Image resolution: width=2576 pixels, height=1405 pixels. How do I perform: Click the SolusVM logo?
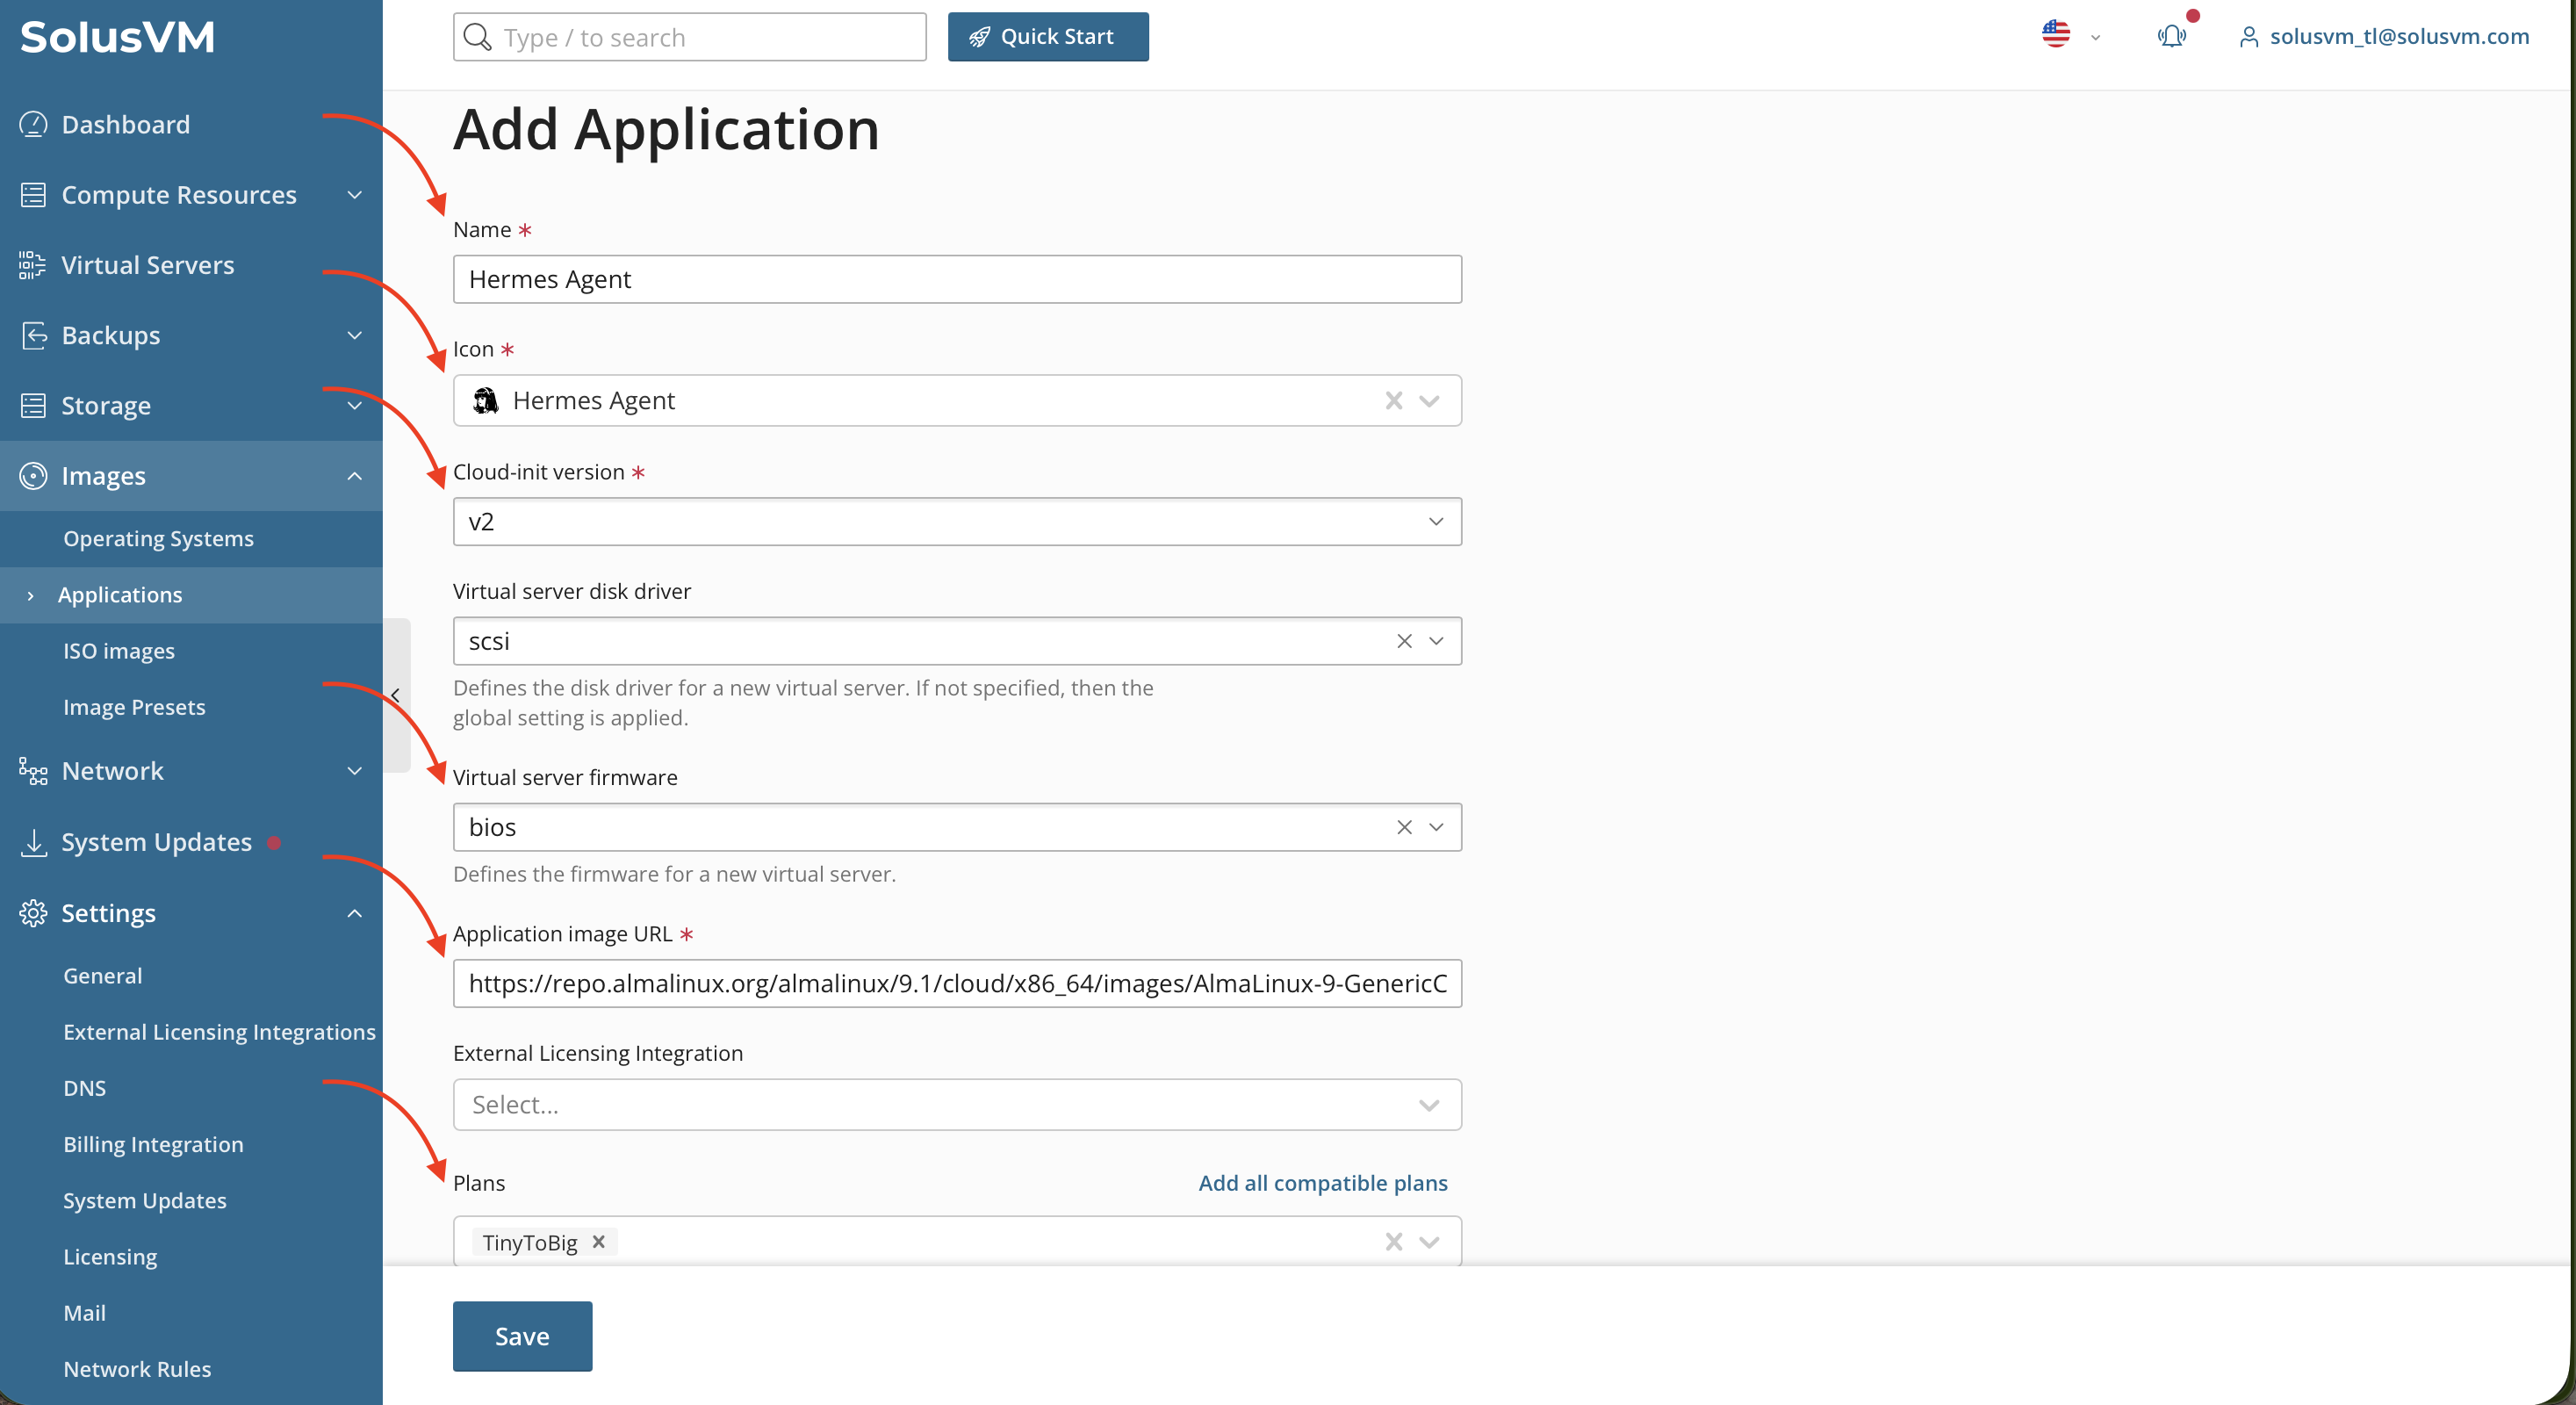coord(117,37)
